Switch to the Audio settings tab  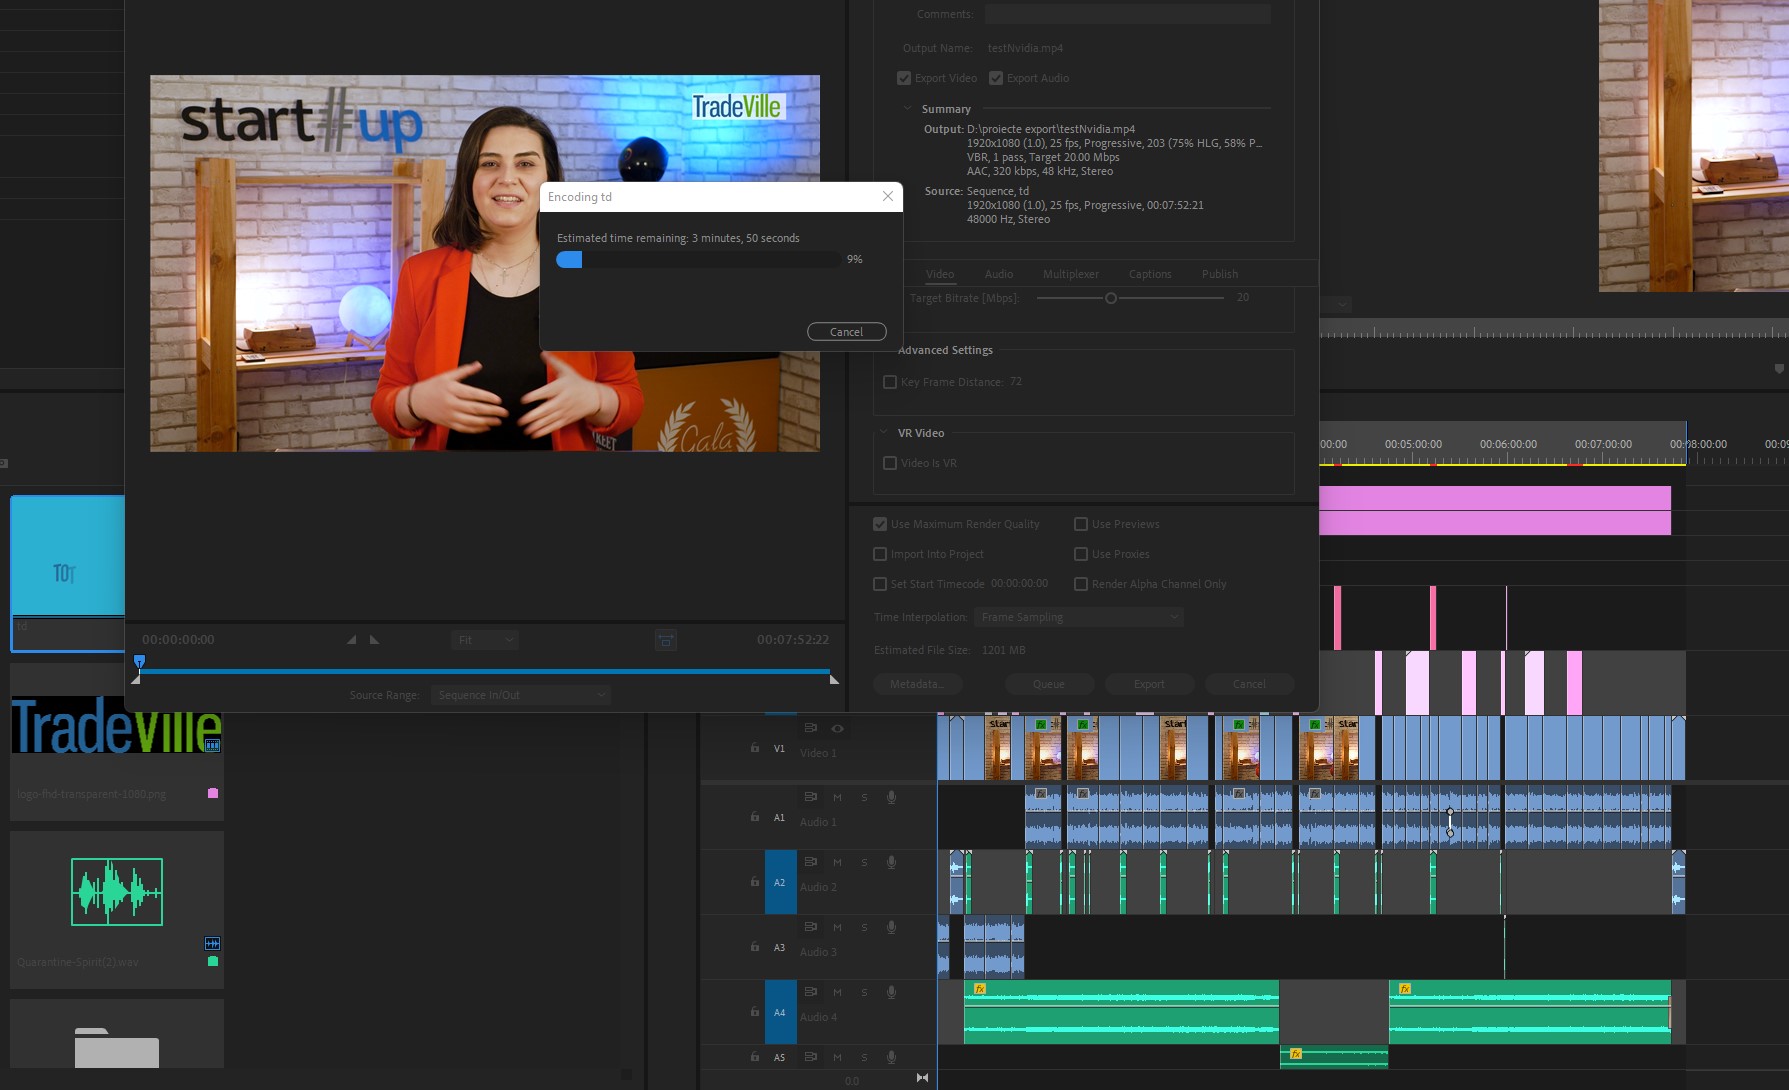pyautogui.click(x=998, y=274)
